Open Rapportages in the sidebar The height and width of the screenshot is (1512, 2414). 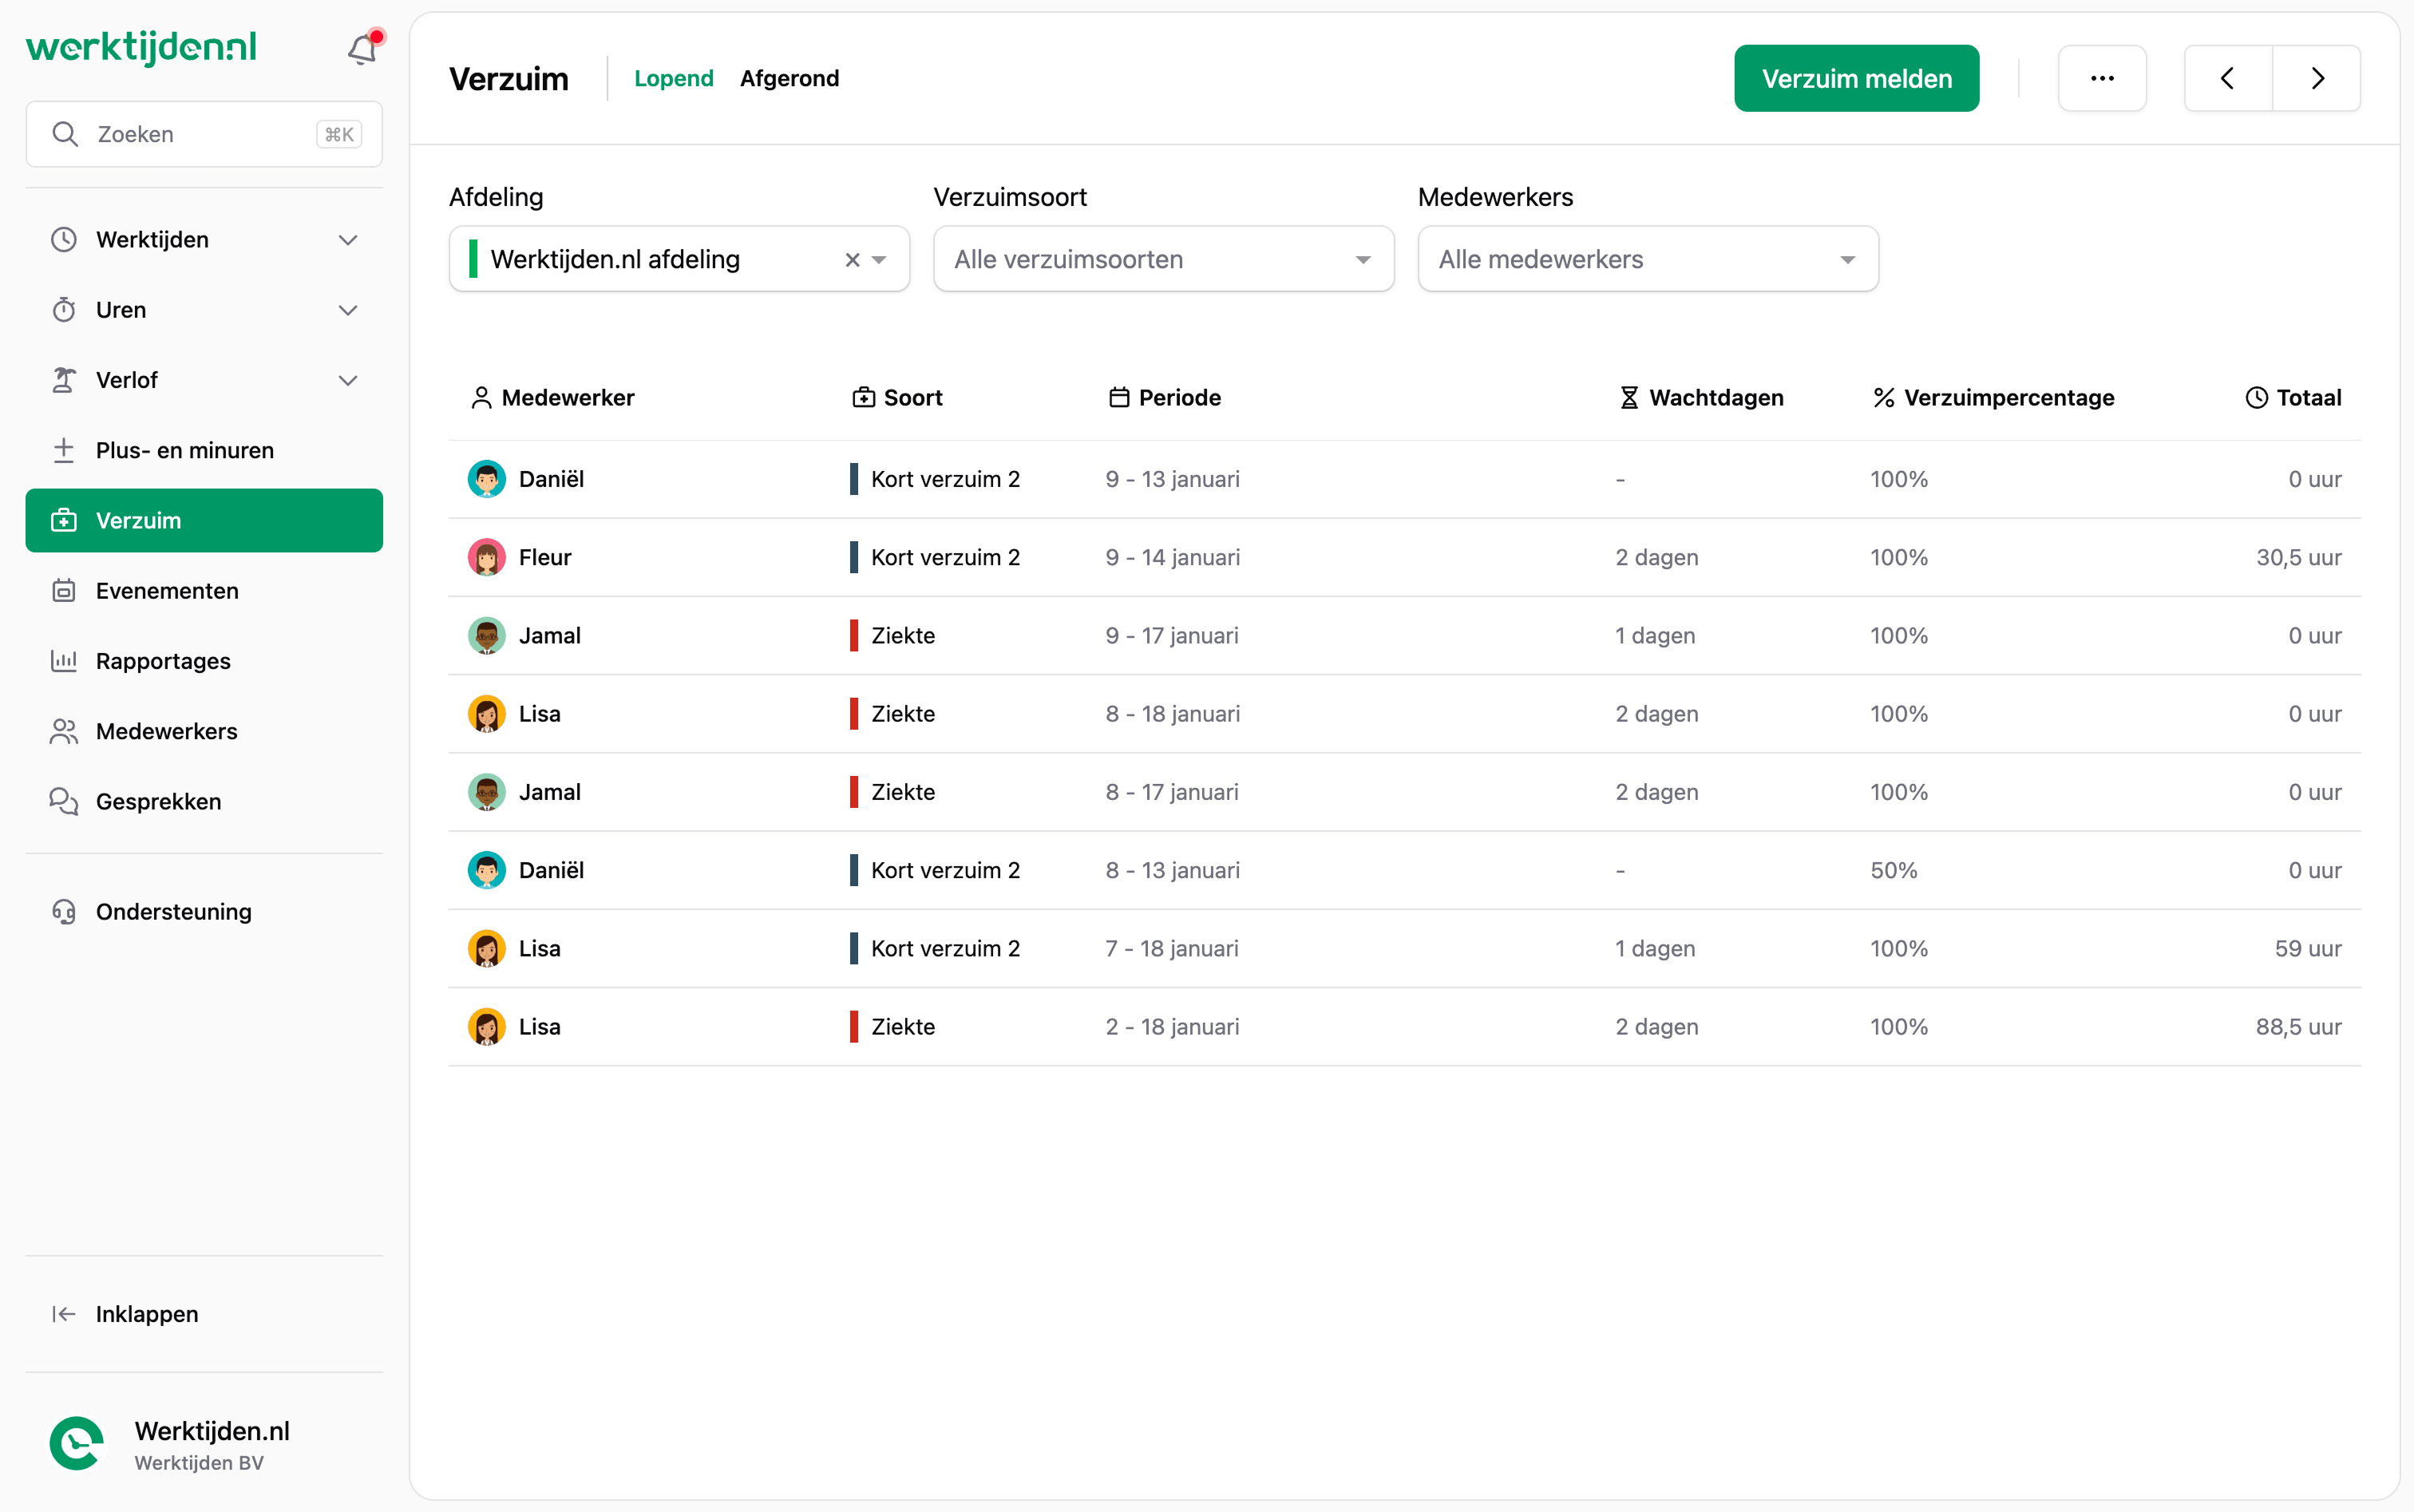(204, 661)
